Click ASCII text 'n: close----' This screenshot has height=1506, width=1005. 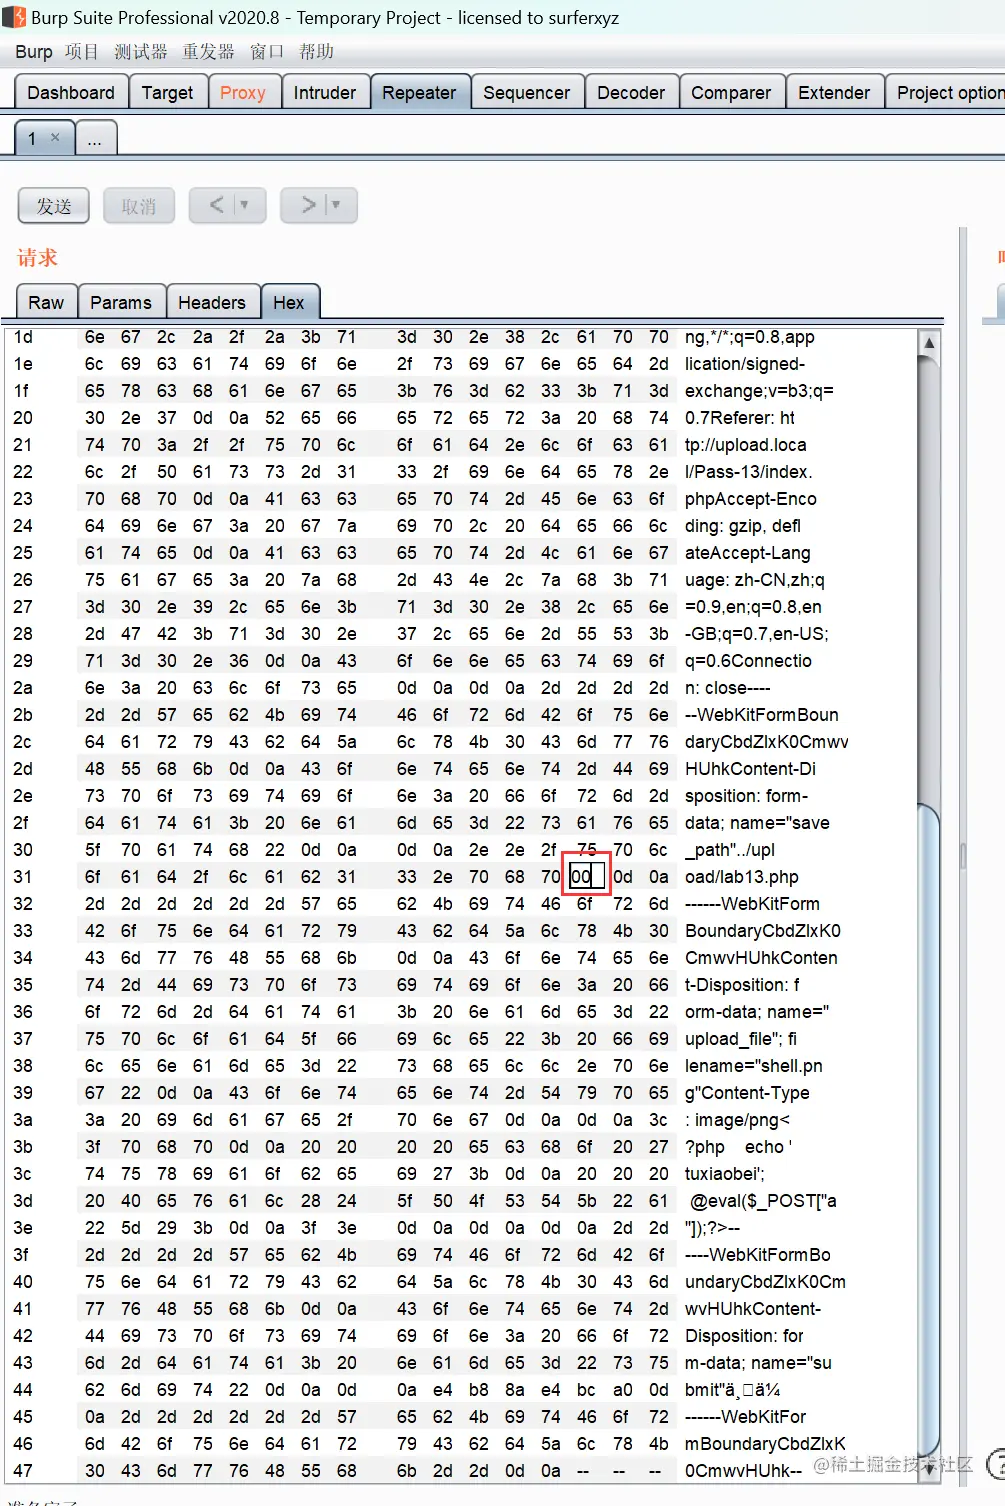pos(727,688)
